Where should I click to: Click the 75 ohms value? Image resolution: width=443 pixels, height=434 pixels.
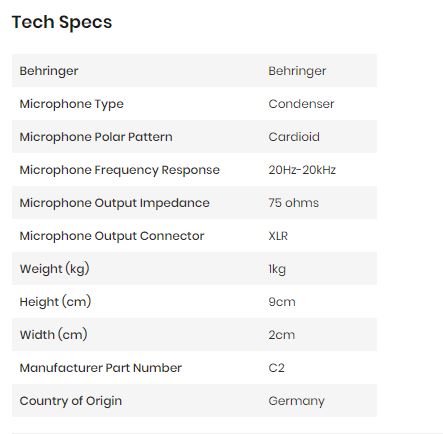pyautogui.click(x=293, y=203)
